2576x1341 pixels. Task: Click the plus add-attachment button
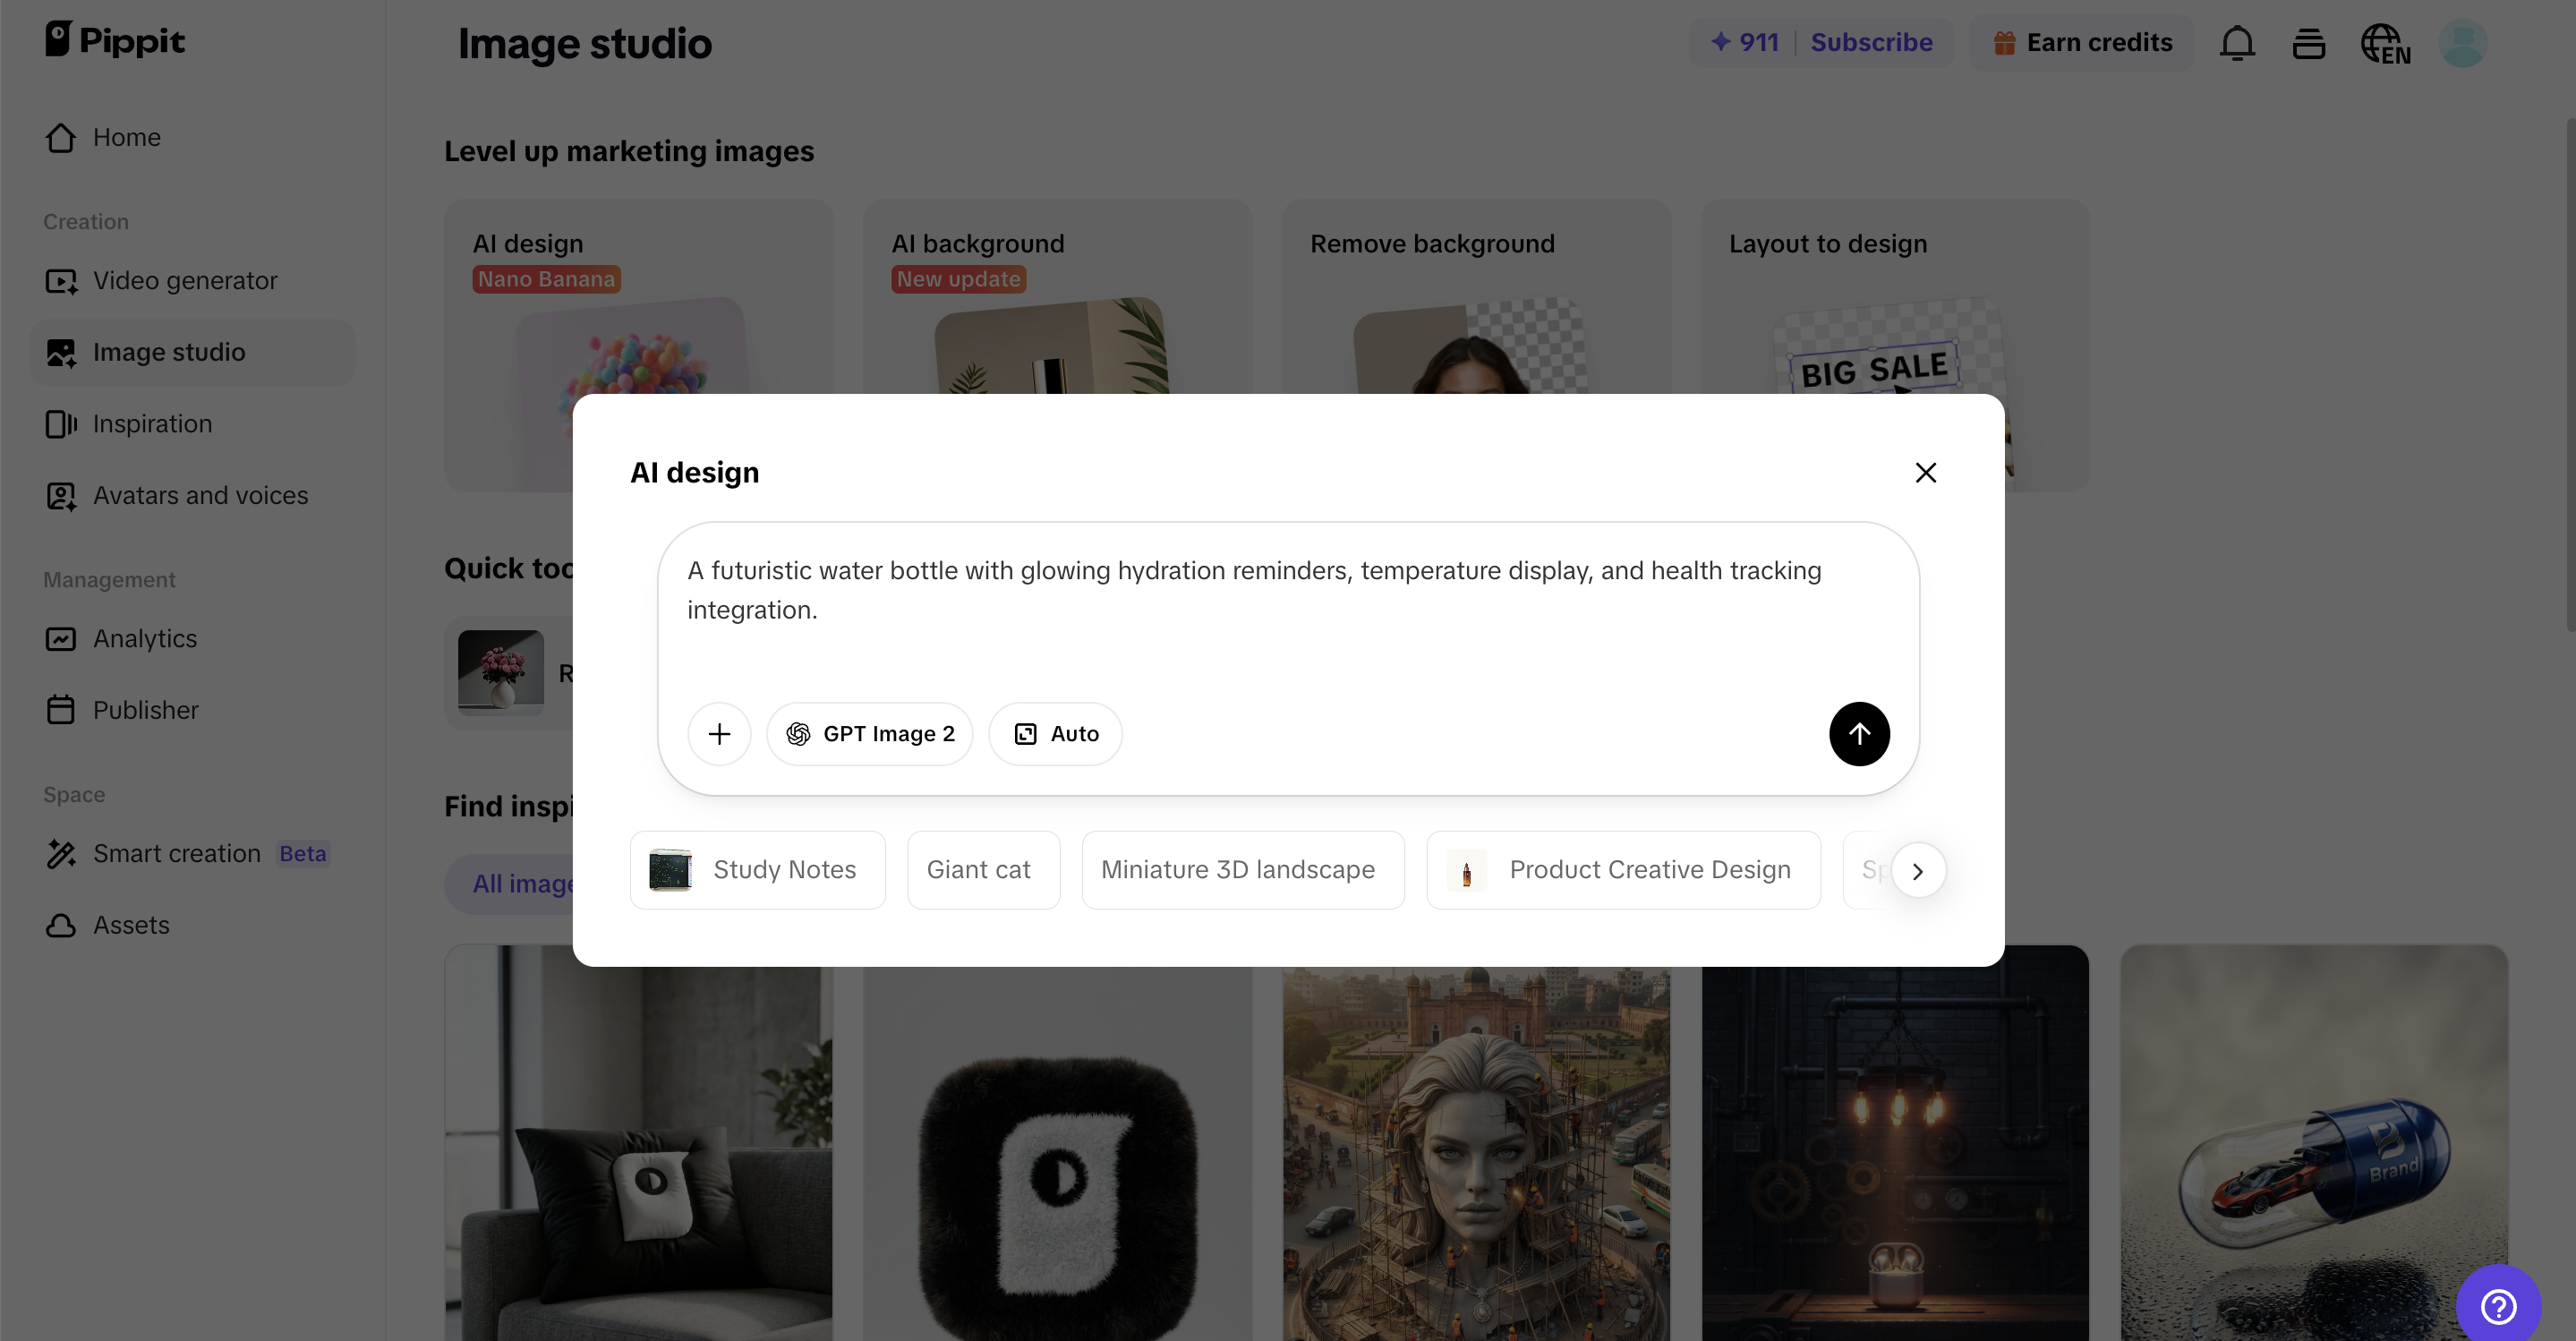719,734
